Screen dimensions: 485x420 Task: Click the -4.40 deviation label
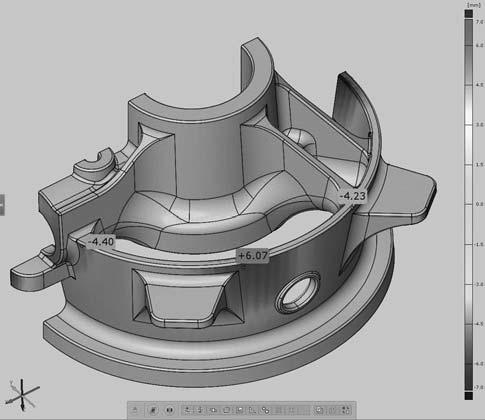[x=101, y=242]
